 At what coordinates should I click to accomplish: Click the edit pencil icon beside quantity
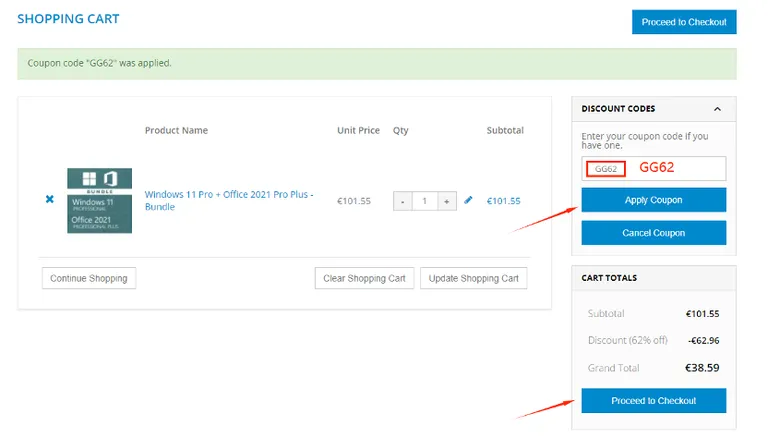pos(468,200)
